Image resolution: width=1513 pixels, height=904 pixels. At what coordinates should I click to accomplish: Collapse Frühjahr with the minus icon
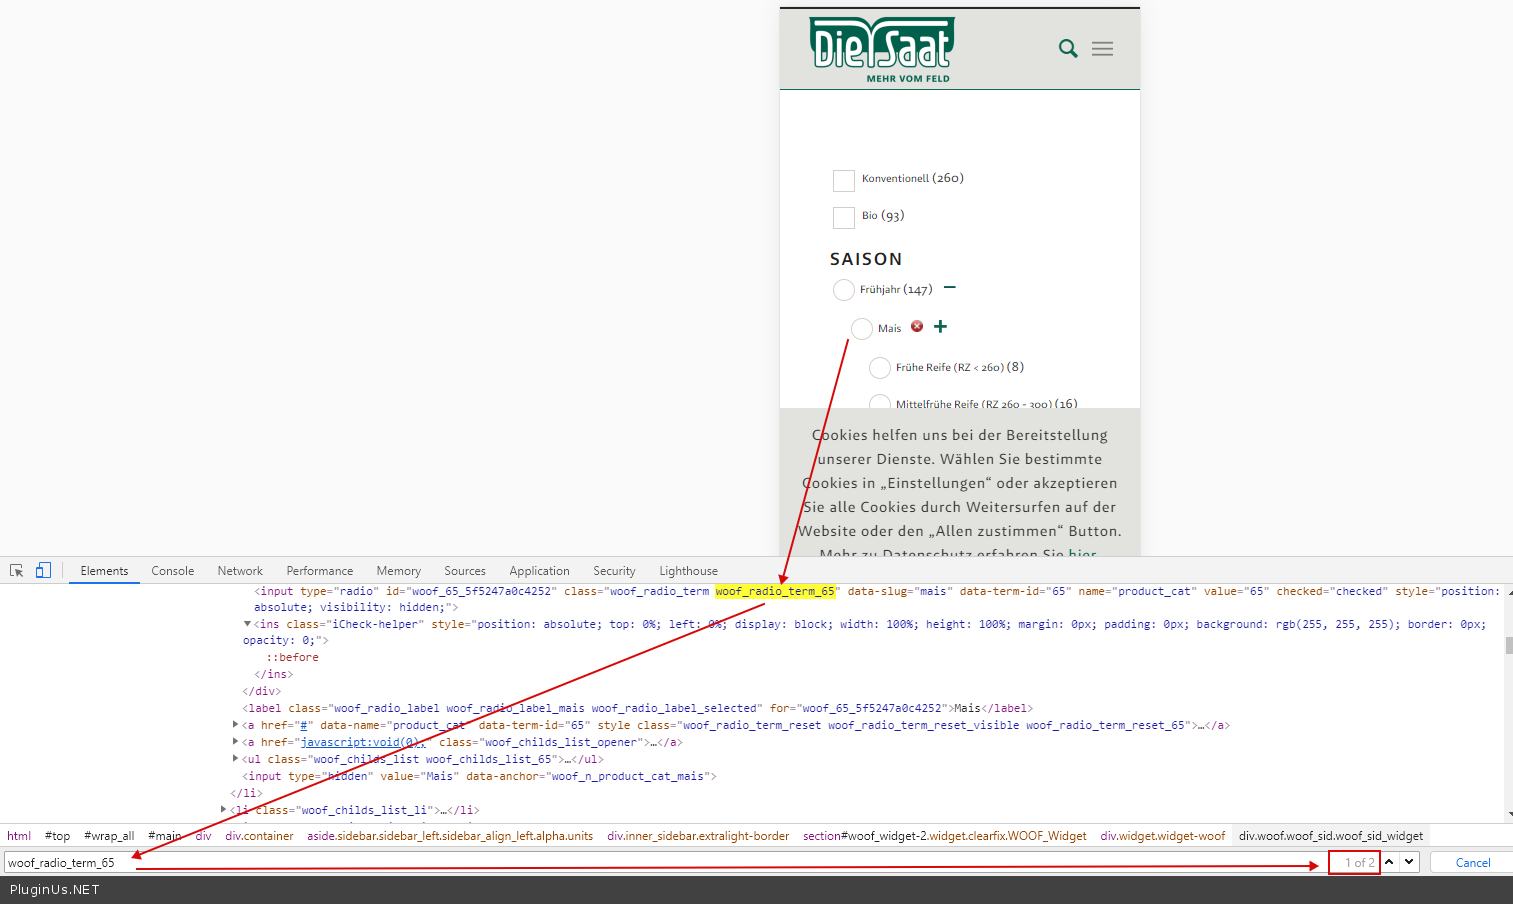[x=950, y=288]
